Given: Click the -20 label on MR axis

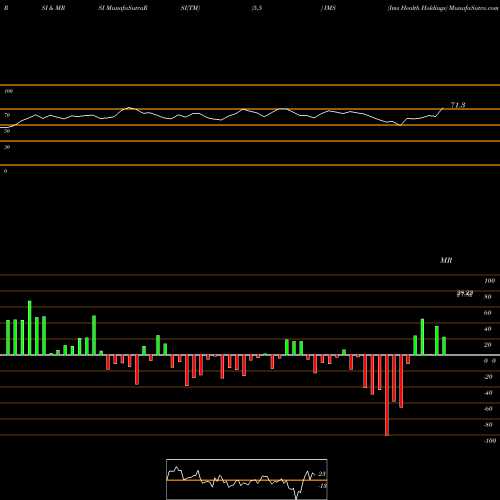Looking at the screenshot, I should [488, 377].
